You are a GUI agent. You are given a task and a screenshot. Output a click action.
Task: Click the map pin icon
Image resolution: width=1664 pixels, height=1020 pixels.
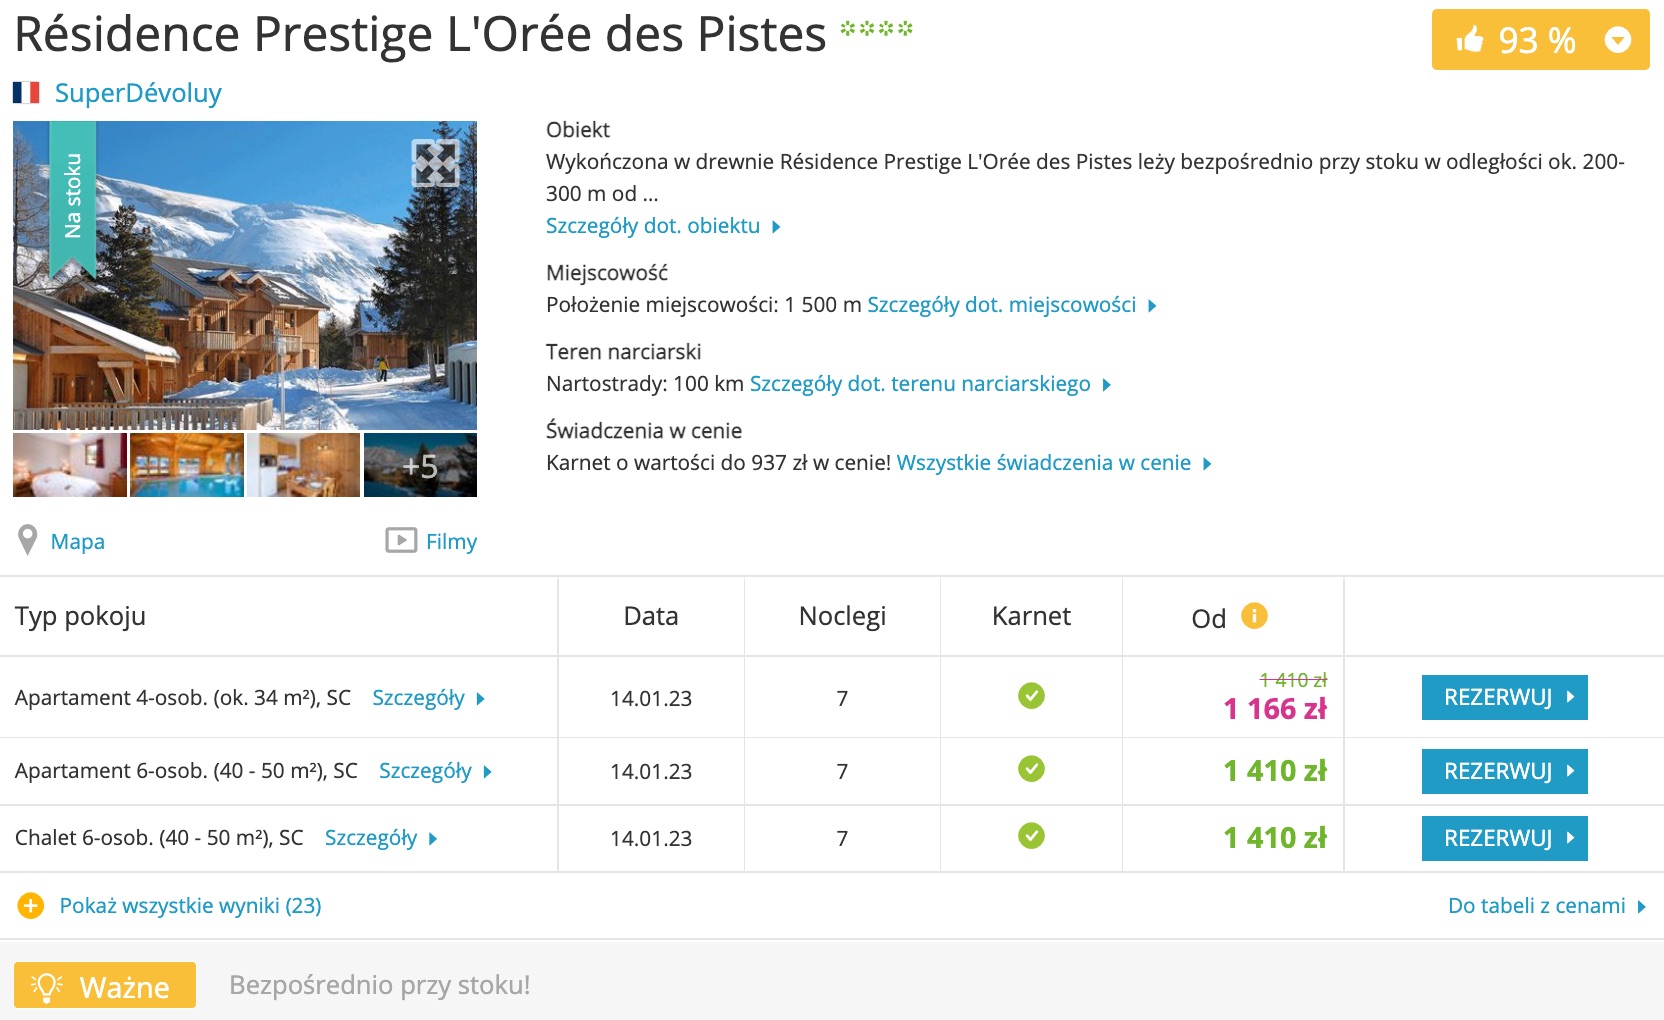click(28, 540)
